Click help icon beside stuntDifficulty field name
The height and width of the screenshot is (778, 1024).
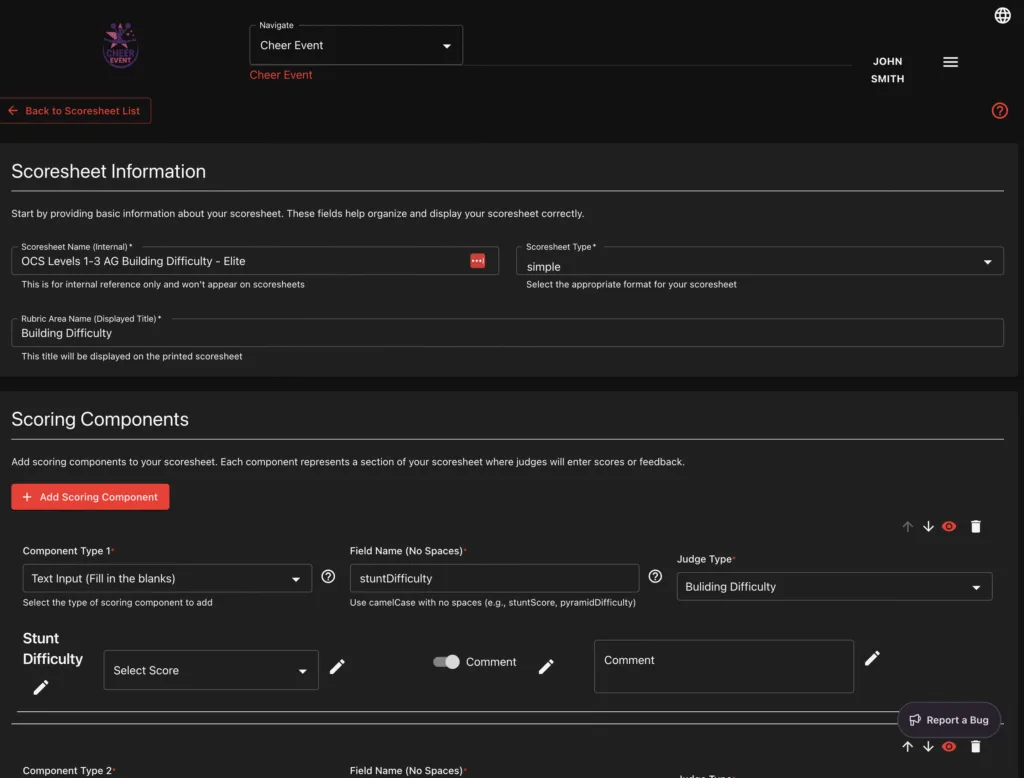point(655,577)
